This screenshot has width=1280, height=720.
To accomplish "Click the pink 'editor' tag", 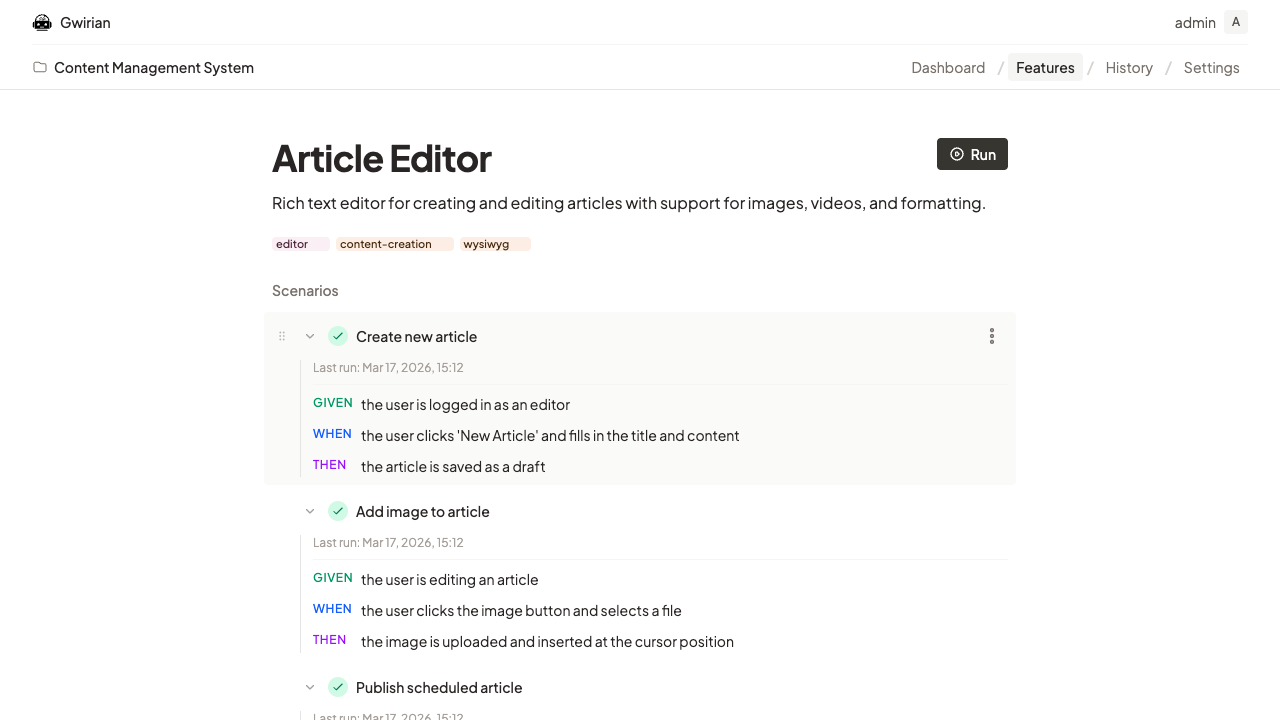I will [x=300, y=244].
